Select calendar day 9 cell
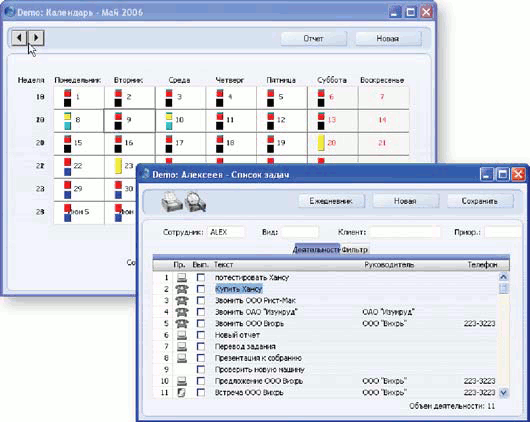The height and width of the screenshot is (422, 530). 129,120
